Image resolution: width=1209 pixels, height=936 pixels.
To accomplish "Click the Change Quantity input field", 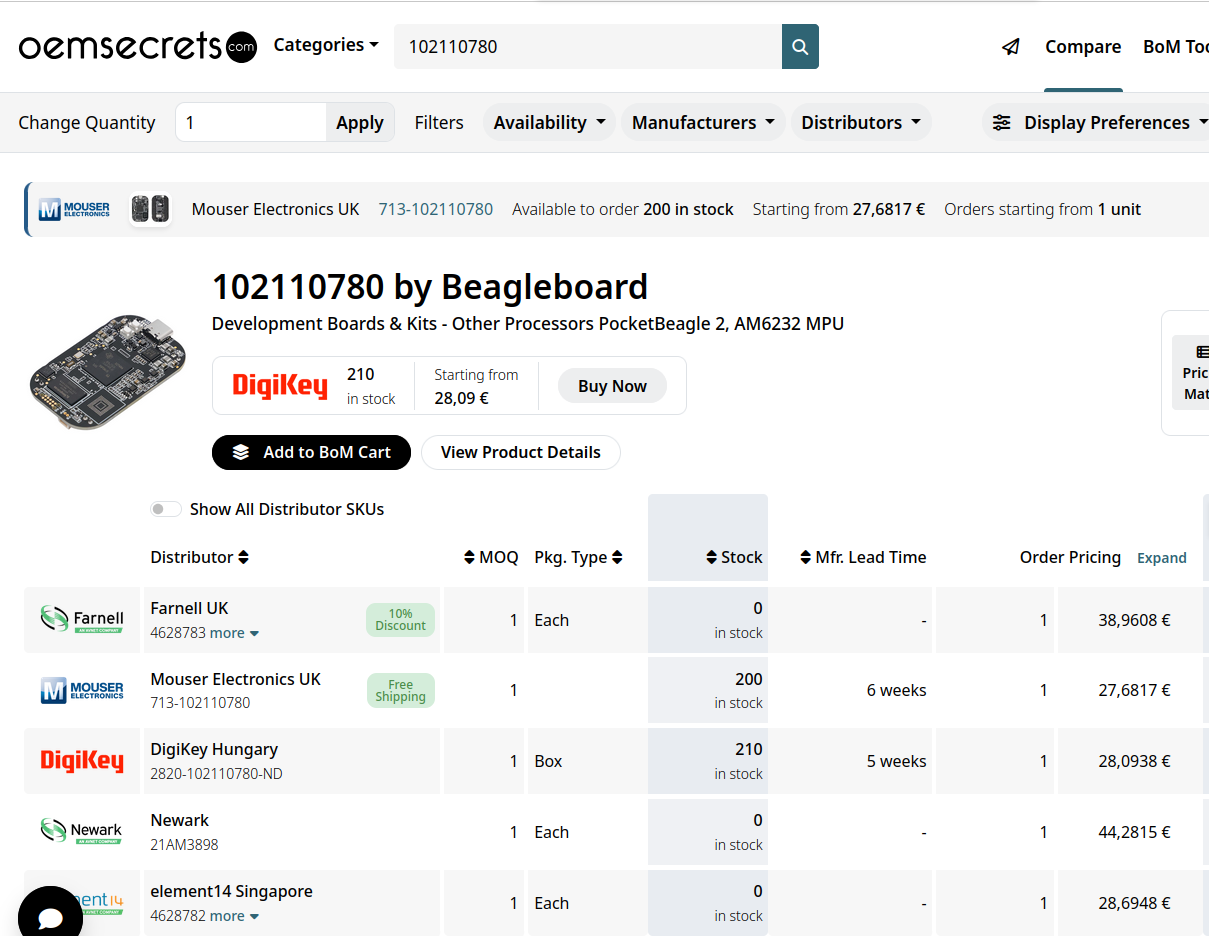I will tap(251, 122).
